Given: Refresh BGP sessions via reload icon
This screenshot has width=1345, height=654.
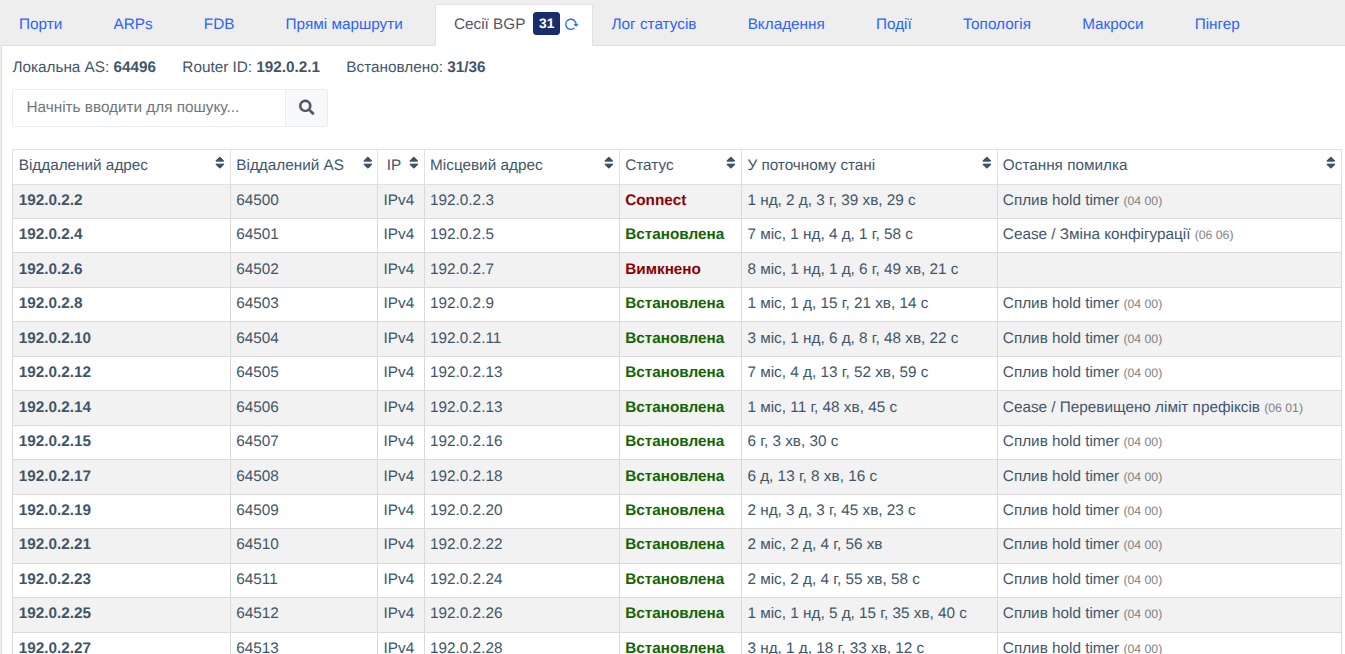Looking at the screenshot, I should [572, 25].
